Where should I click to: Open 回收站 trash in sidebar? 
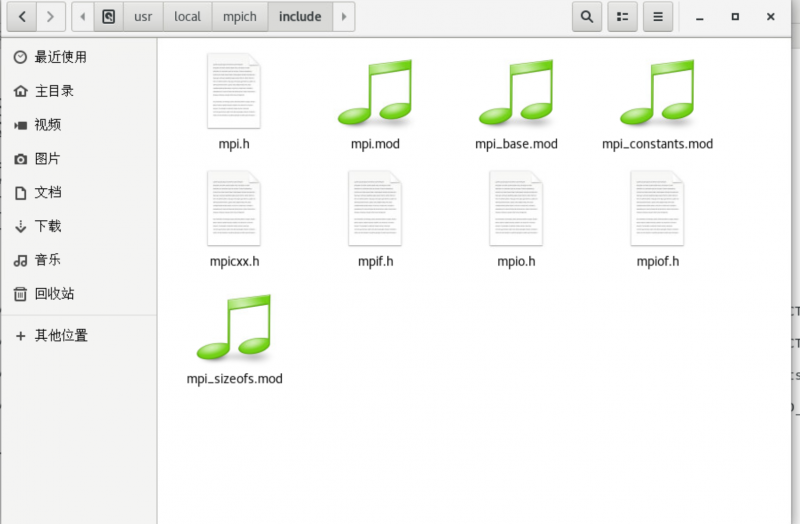click(54, 294)
